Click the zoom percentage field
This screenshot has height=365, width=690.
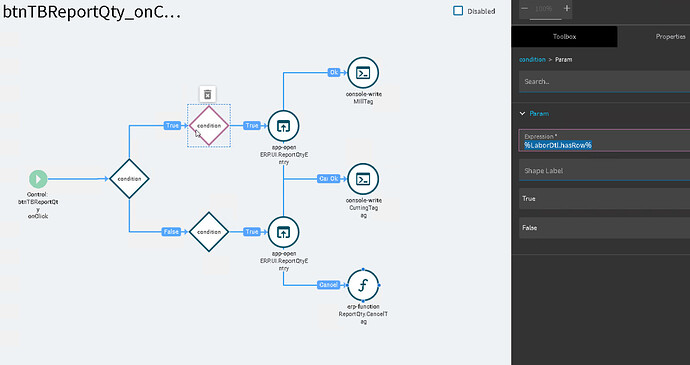[x=545, y=9]
